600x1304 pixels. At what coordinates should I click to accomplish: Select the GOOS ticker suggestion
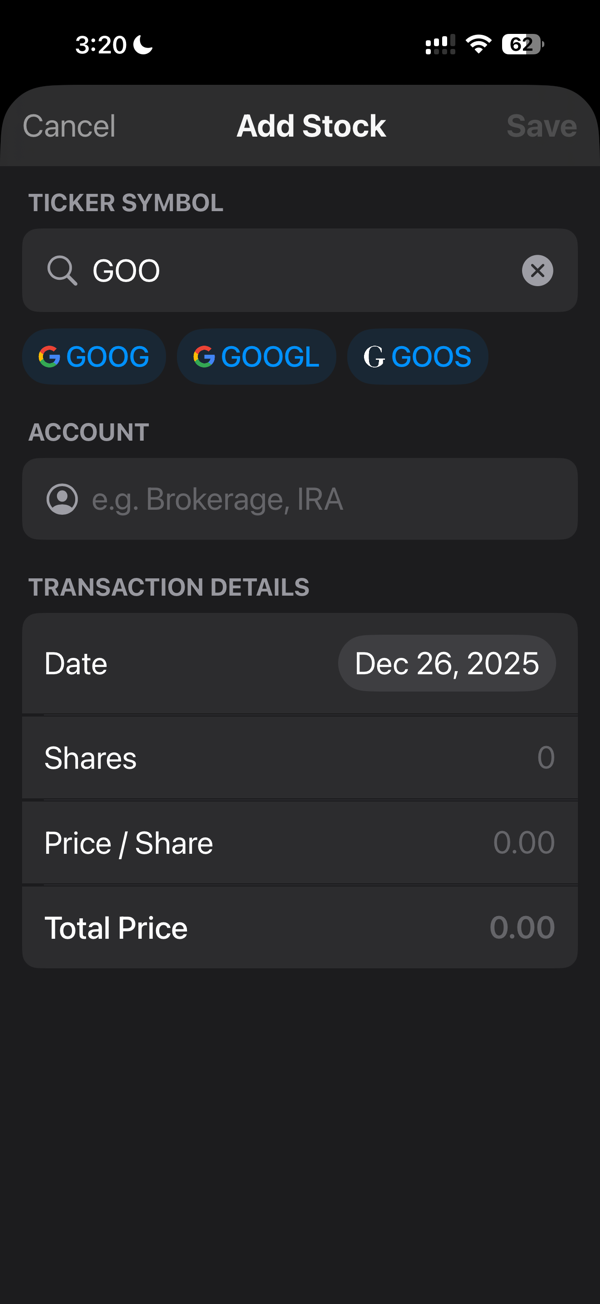pos(417,356)
